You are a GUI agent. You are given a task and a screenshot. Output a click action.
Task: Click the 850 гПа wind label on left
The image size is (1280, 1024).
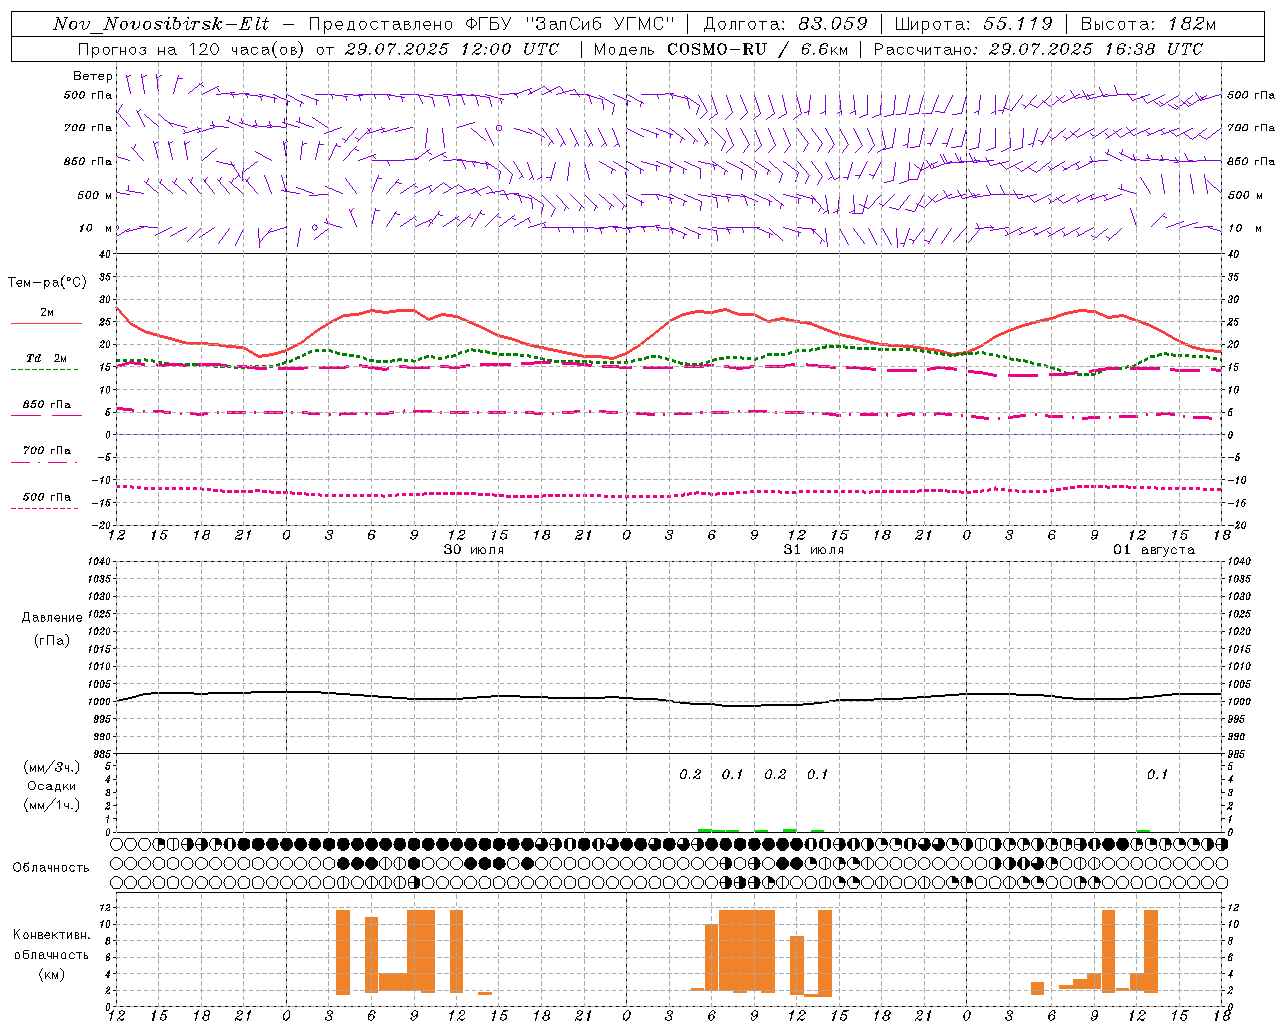[88, 161]
